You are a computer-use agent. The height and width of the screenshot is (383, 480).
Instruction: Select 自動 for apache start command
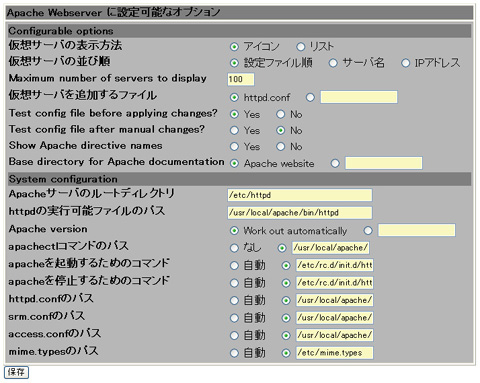[234, 266]
